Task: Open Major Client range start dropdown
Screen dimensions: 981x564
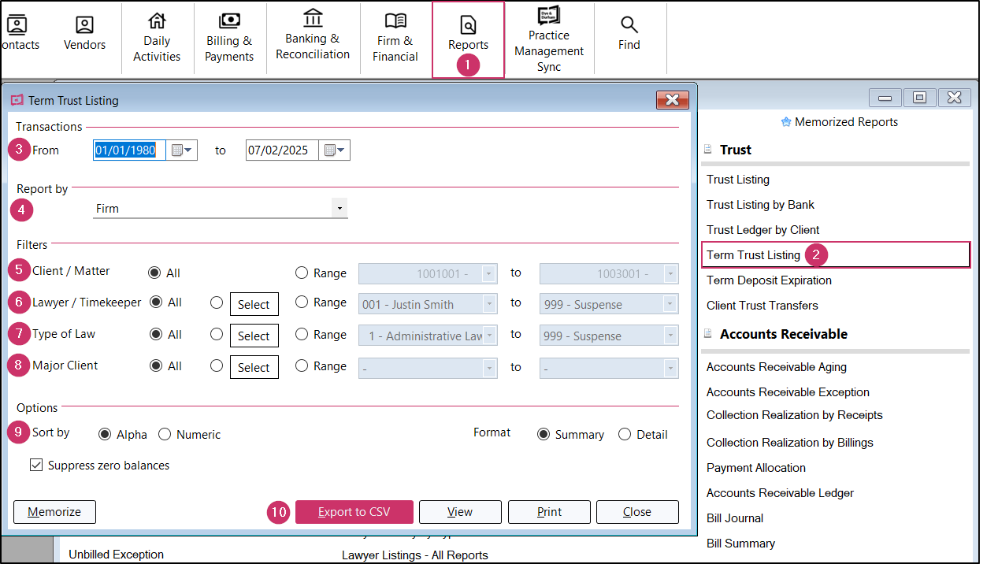Action: [489, 368]
